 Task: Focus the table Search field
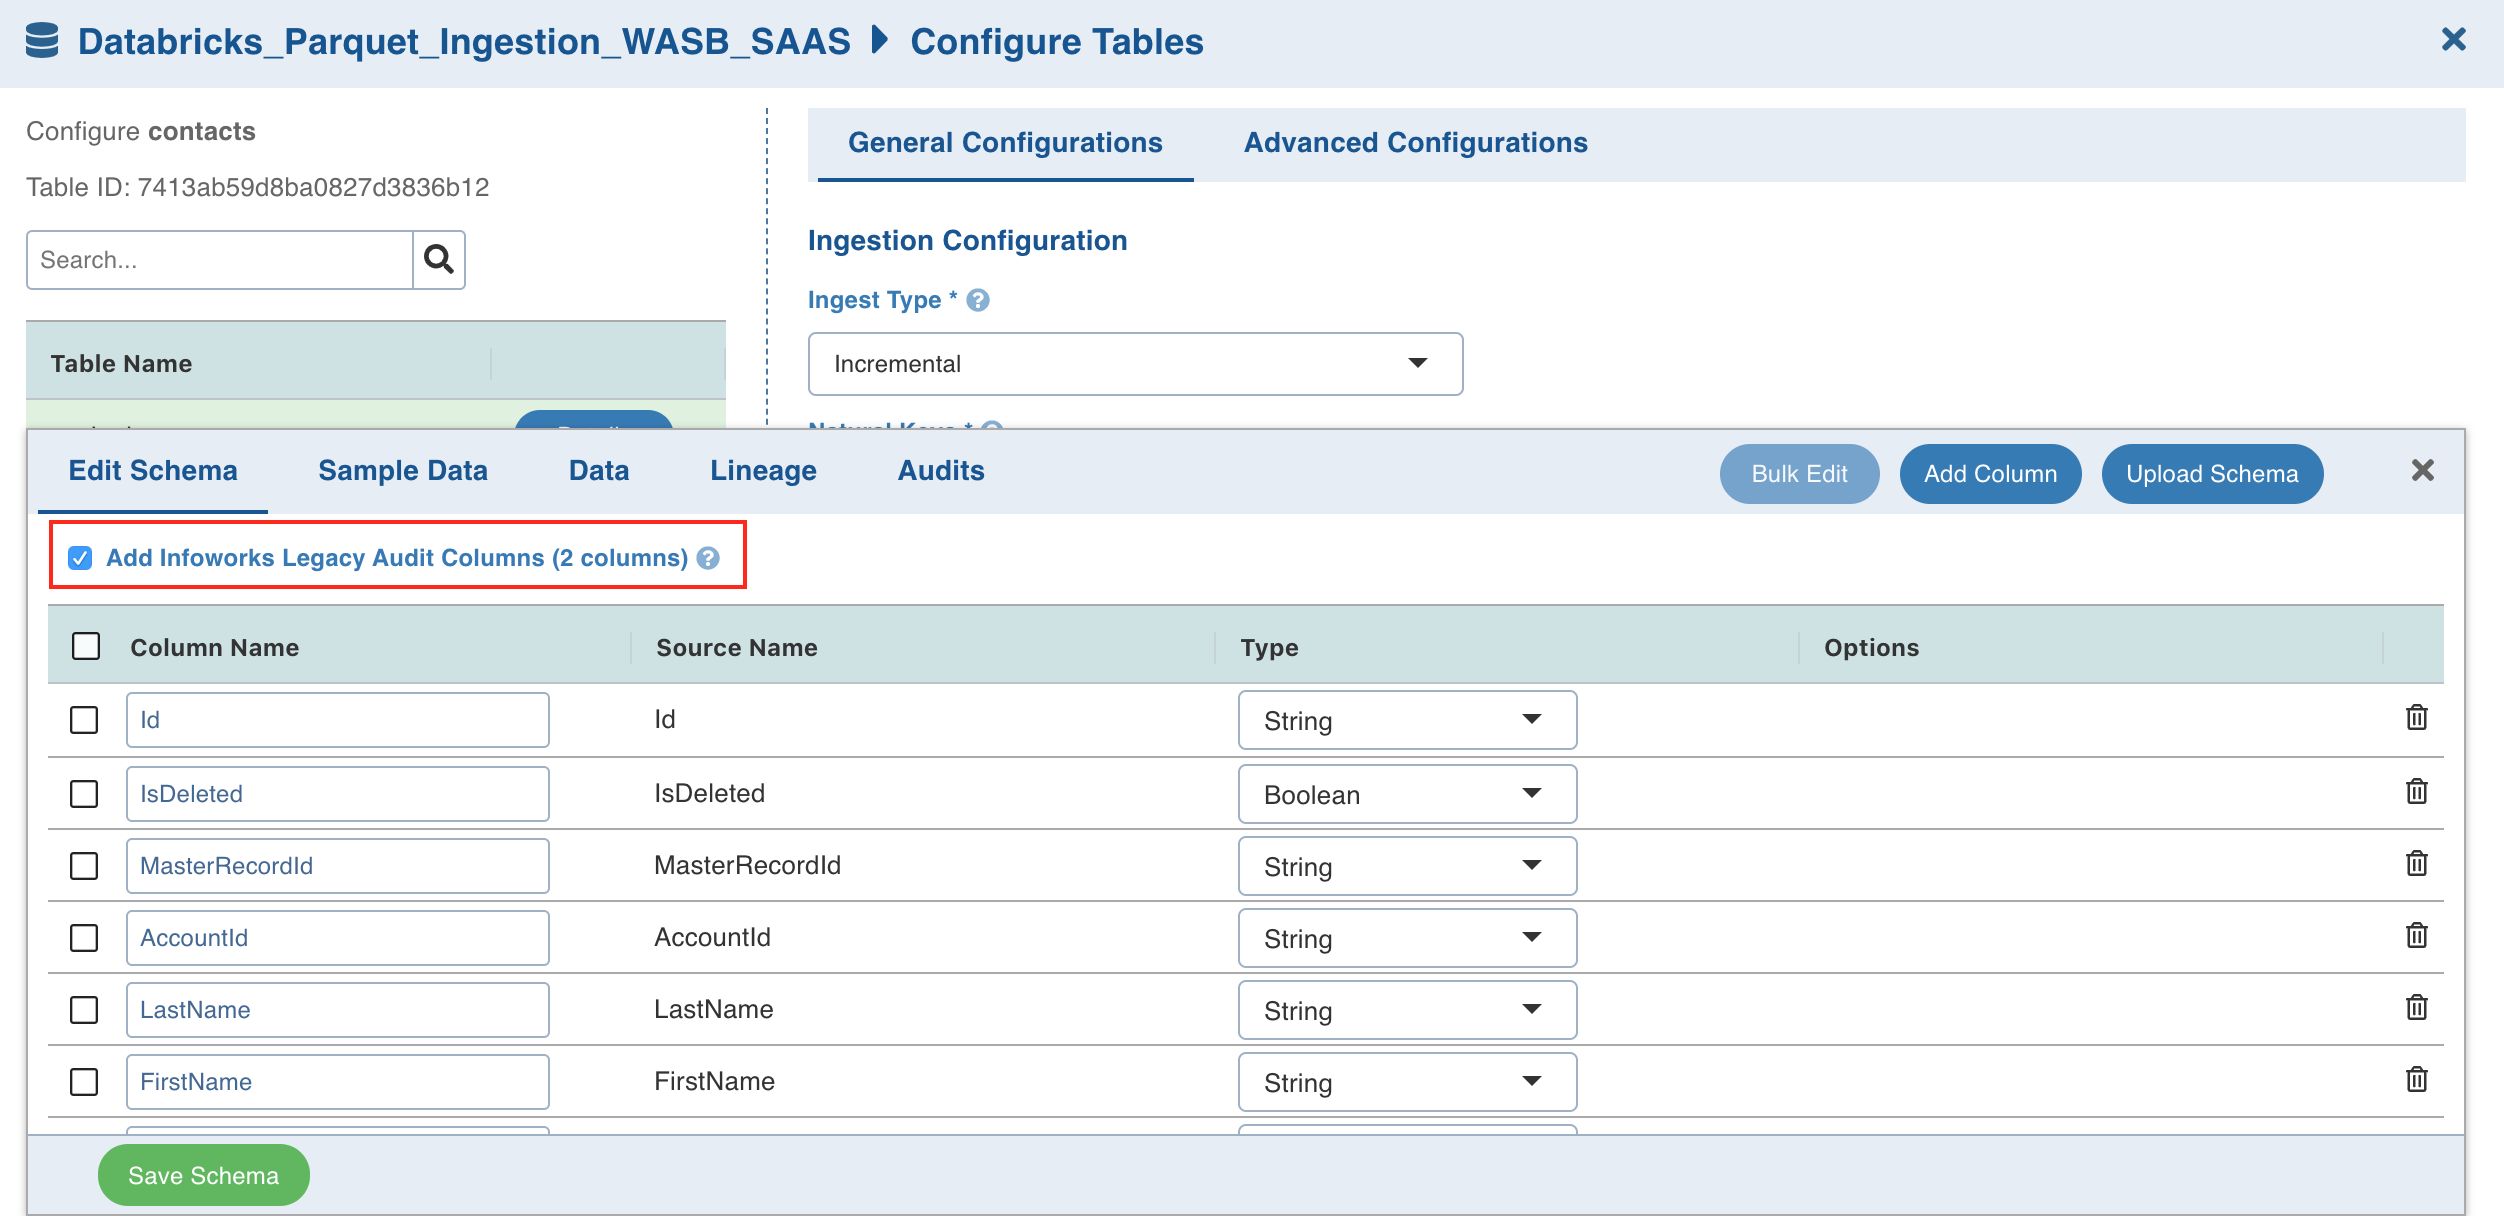point(220,260)
